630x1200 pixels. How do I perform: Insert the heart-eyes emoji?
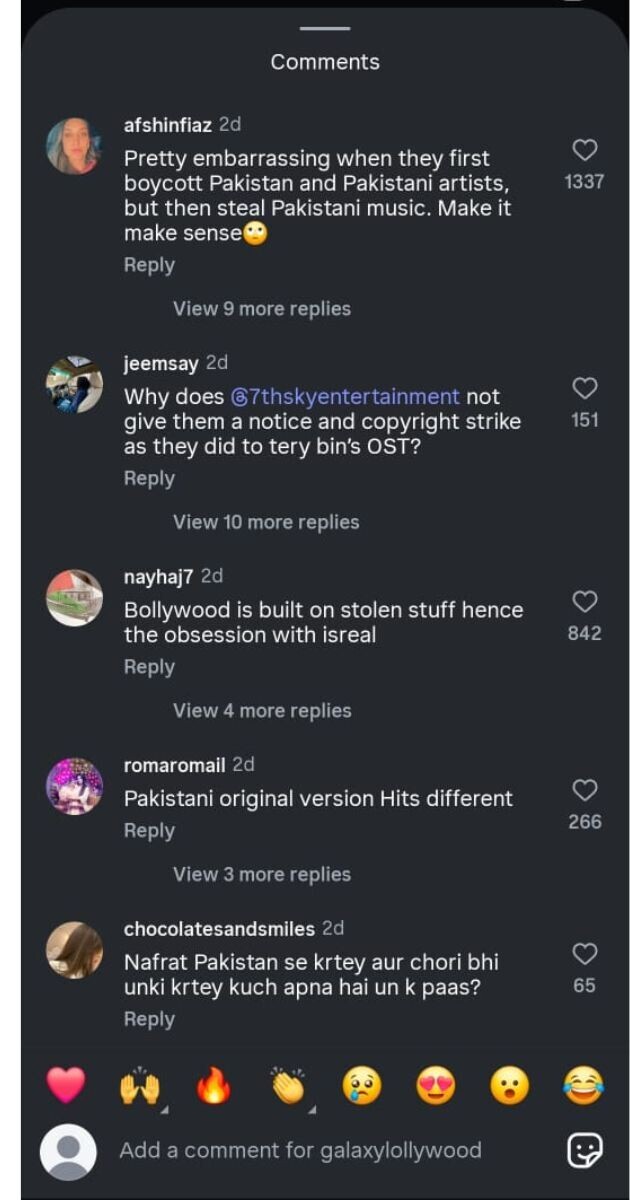[435, 1085]
